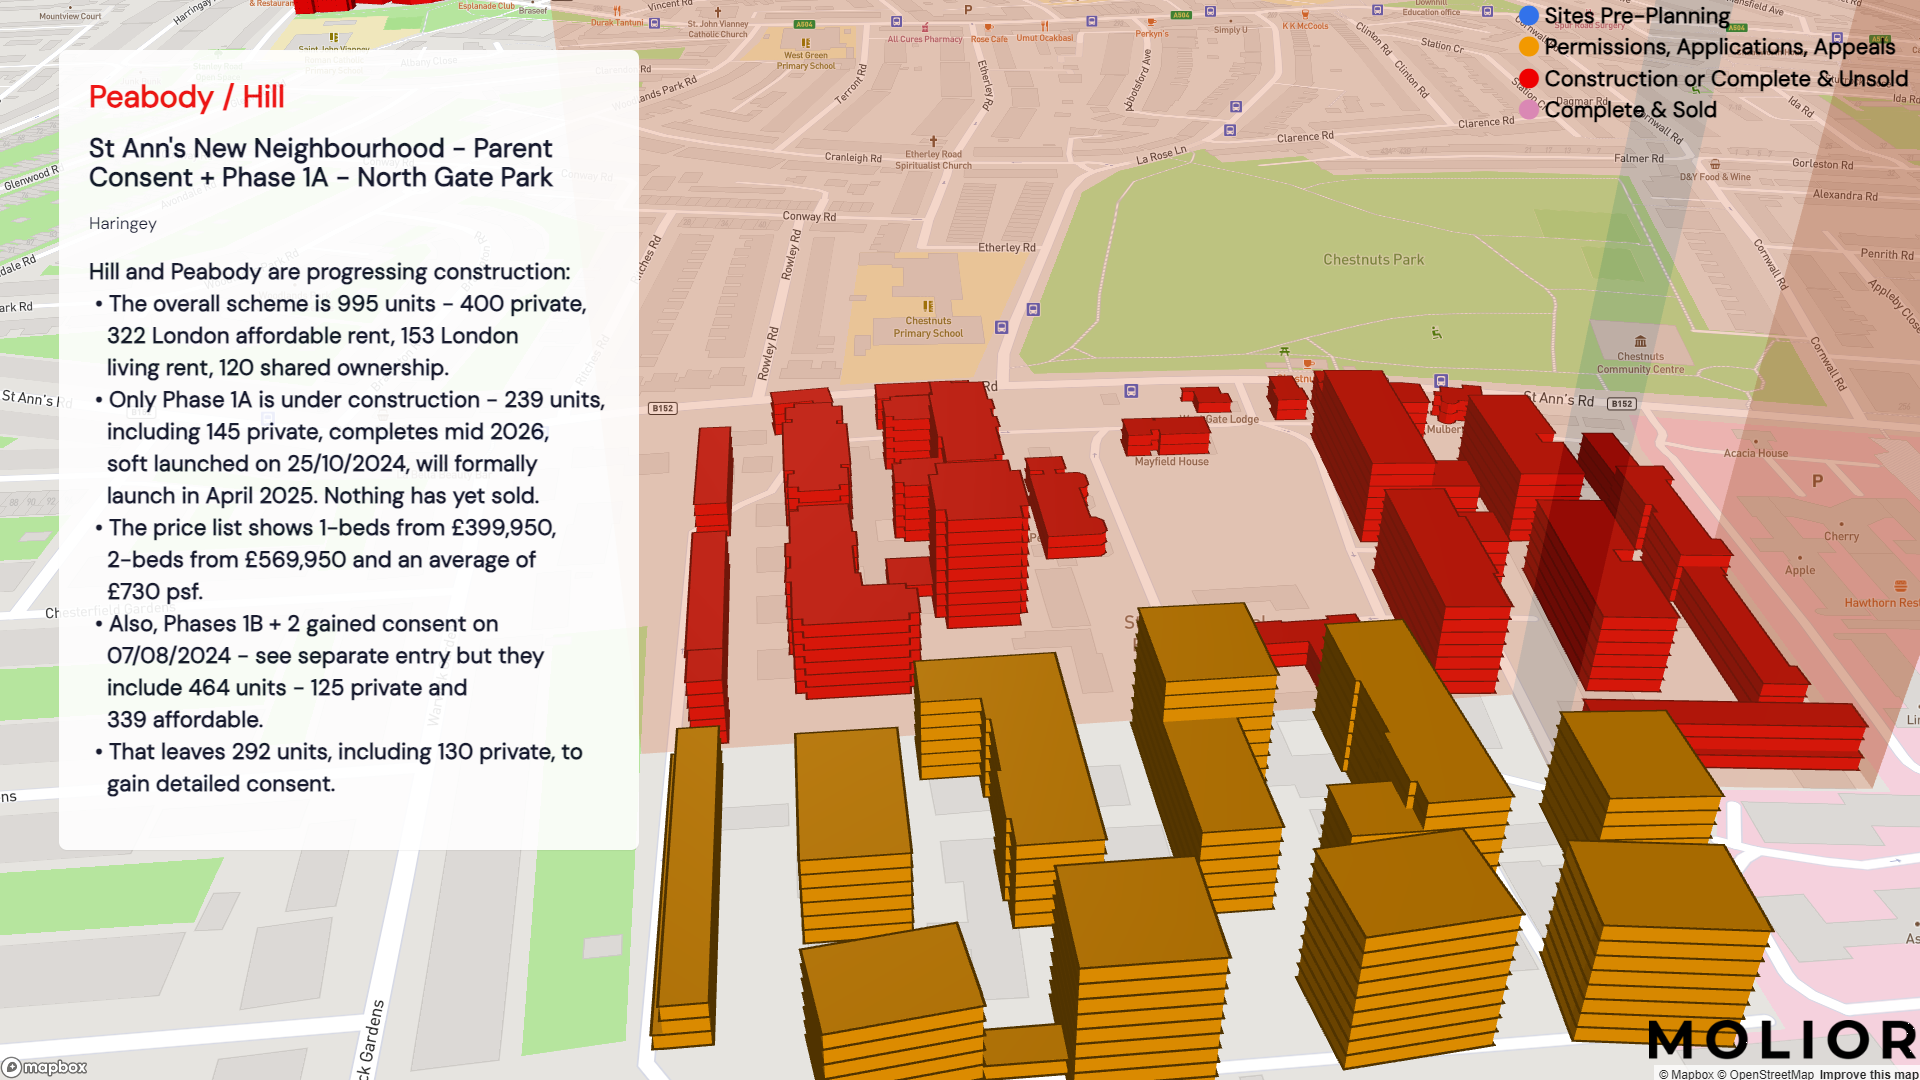Click the bus stop above Mulberry on St Ann's Rd
This screenshot has width=1920, height=1080.
1441,381
